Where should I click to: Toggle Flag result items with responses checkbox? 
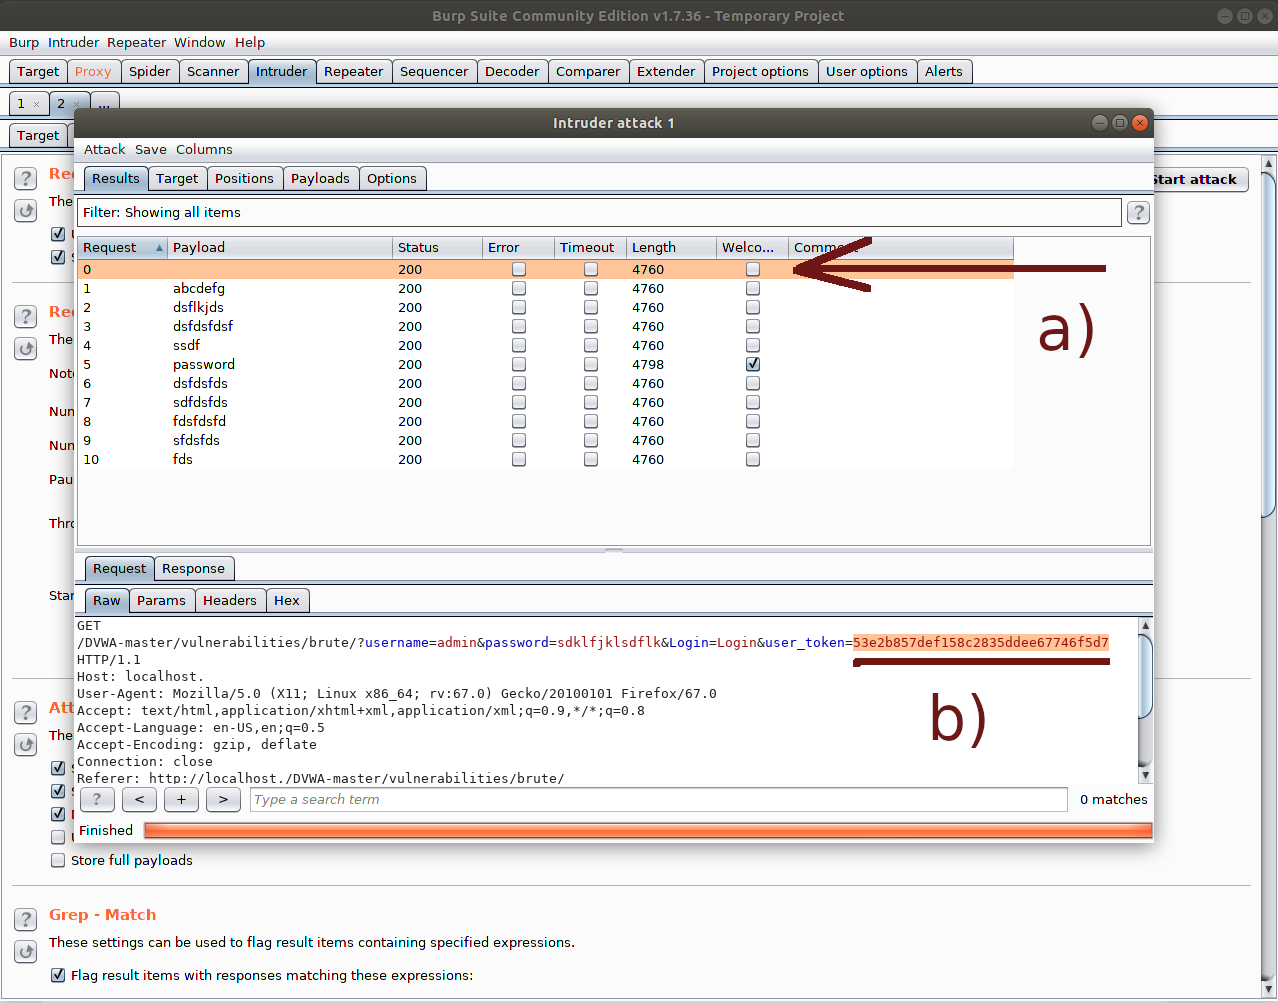58,975
